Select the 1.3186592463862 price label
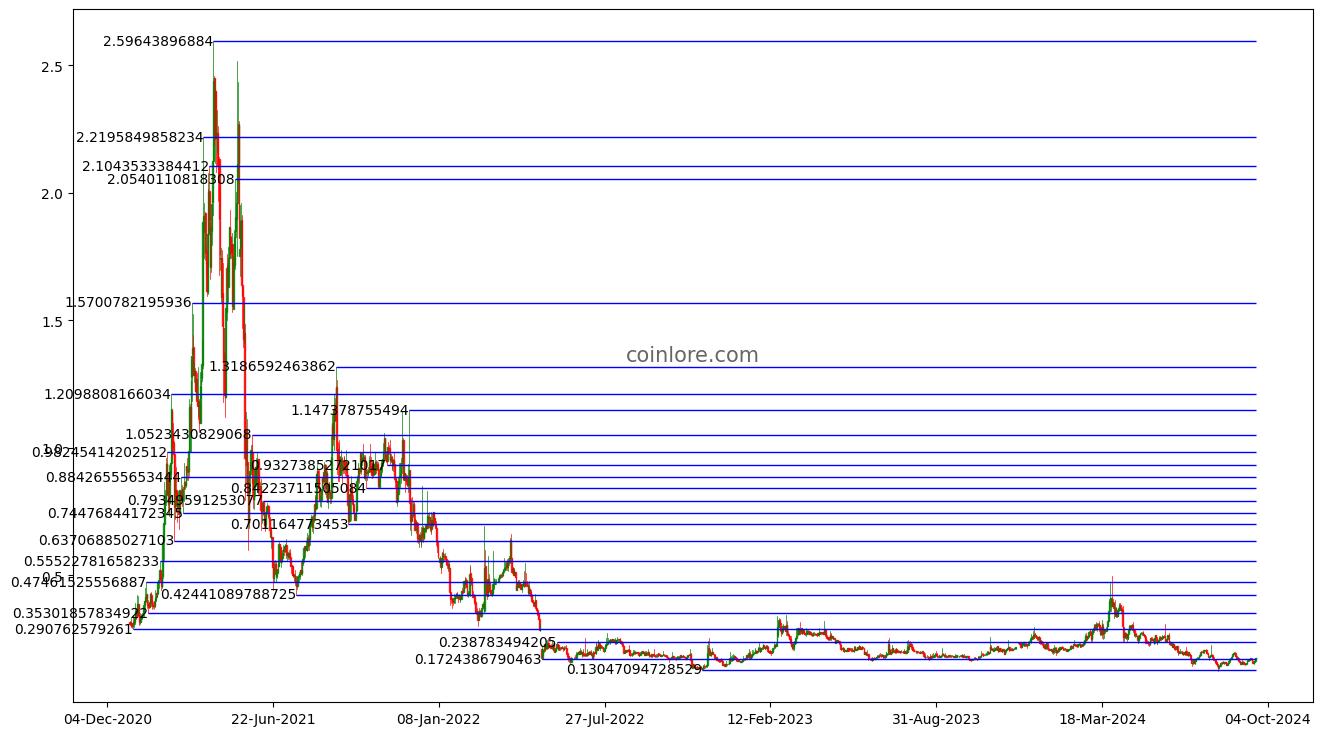Screen dimensions: 1322x736 tap(272, 367)
